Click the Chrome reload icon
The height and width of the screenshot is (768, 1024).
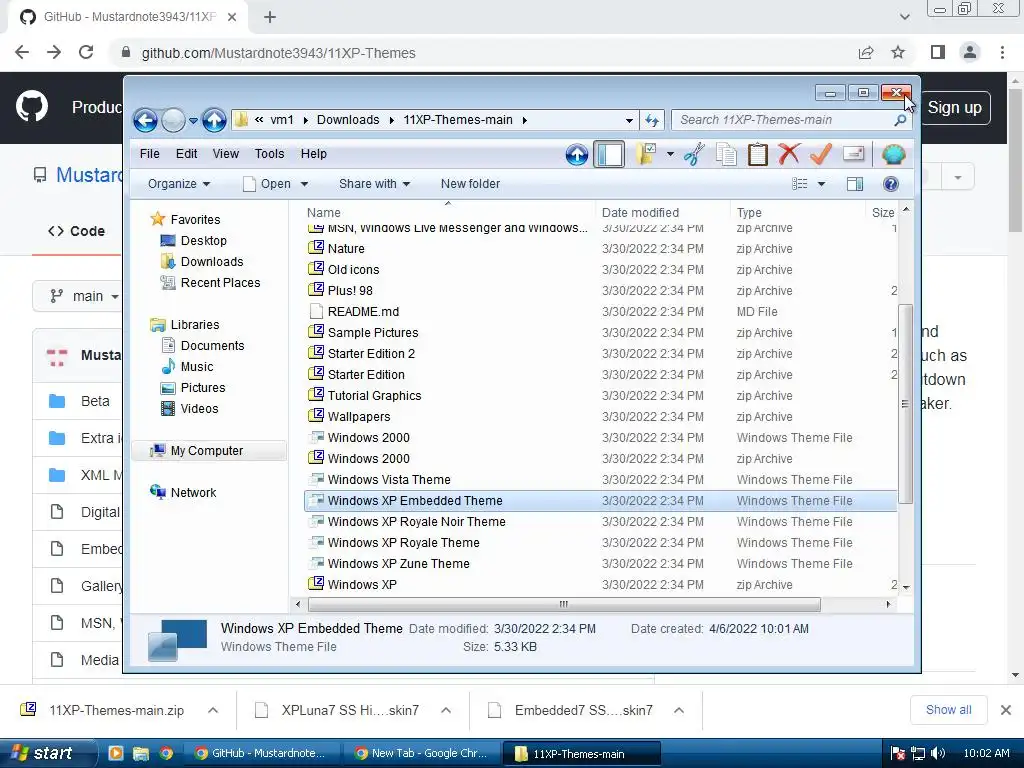click(86, 52)
